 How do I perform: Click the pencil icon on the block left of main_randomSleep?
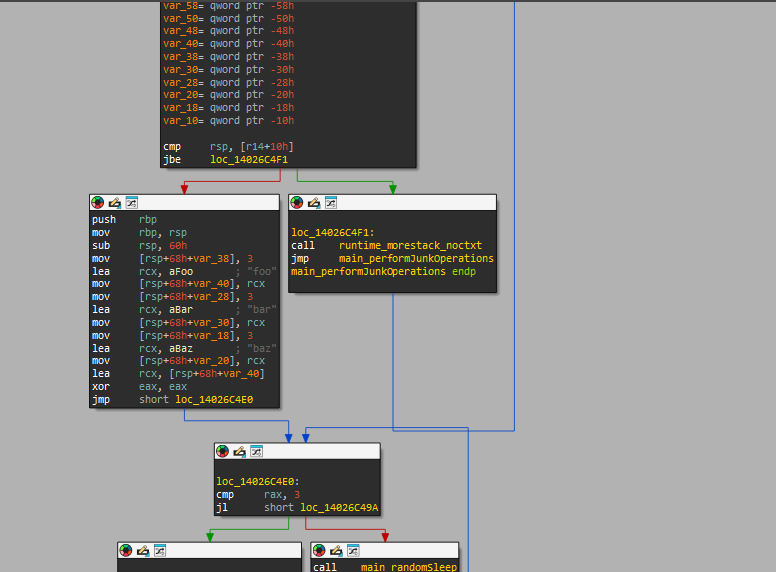[143, 550]
